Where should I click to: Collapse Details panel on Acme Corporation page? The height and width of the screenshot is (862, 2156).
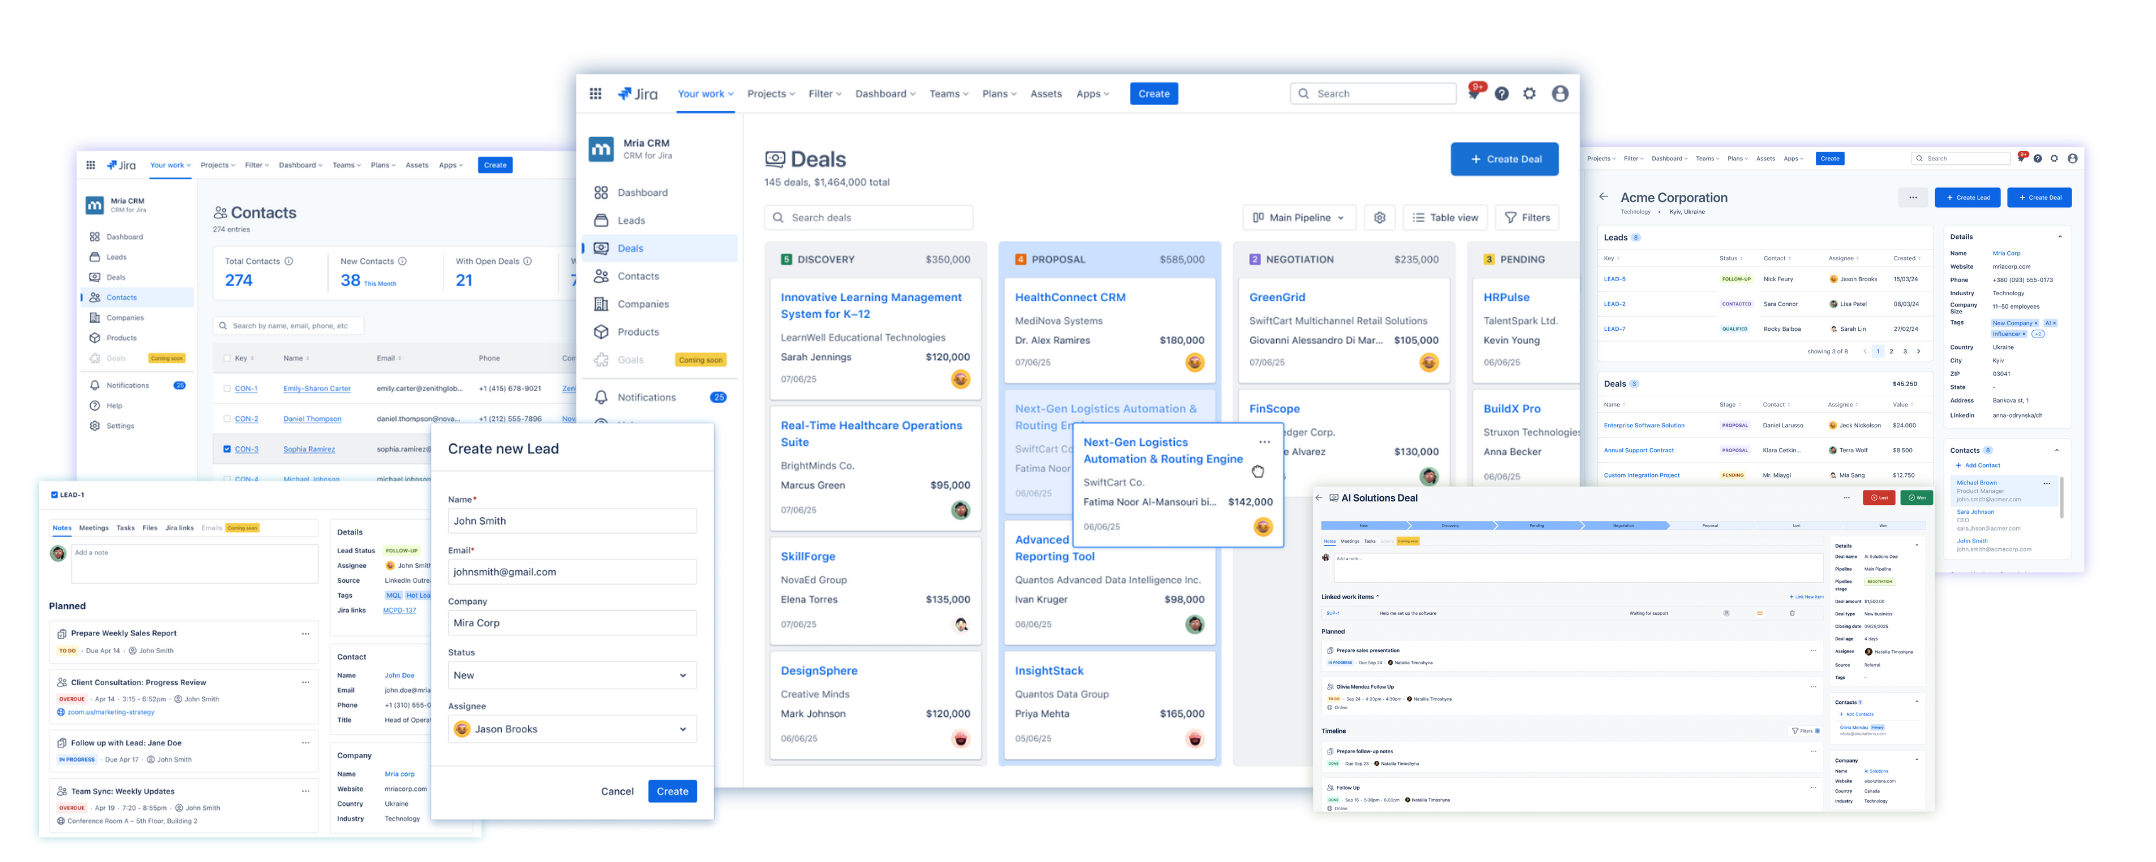(x=2060, y=237)
